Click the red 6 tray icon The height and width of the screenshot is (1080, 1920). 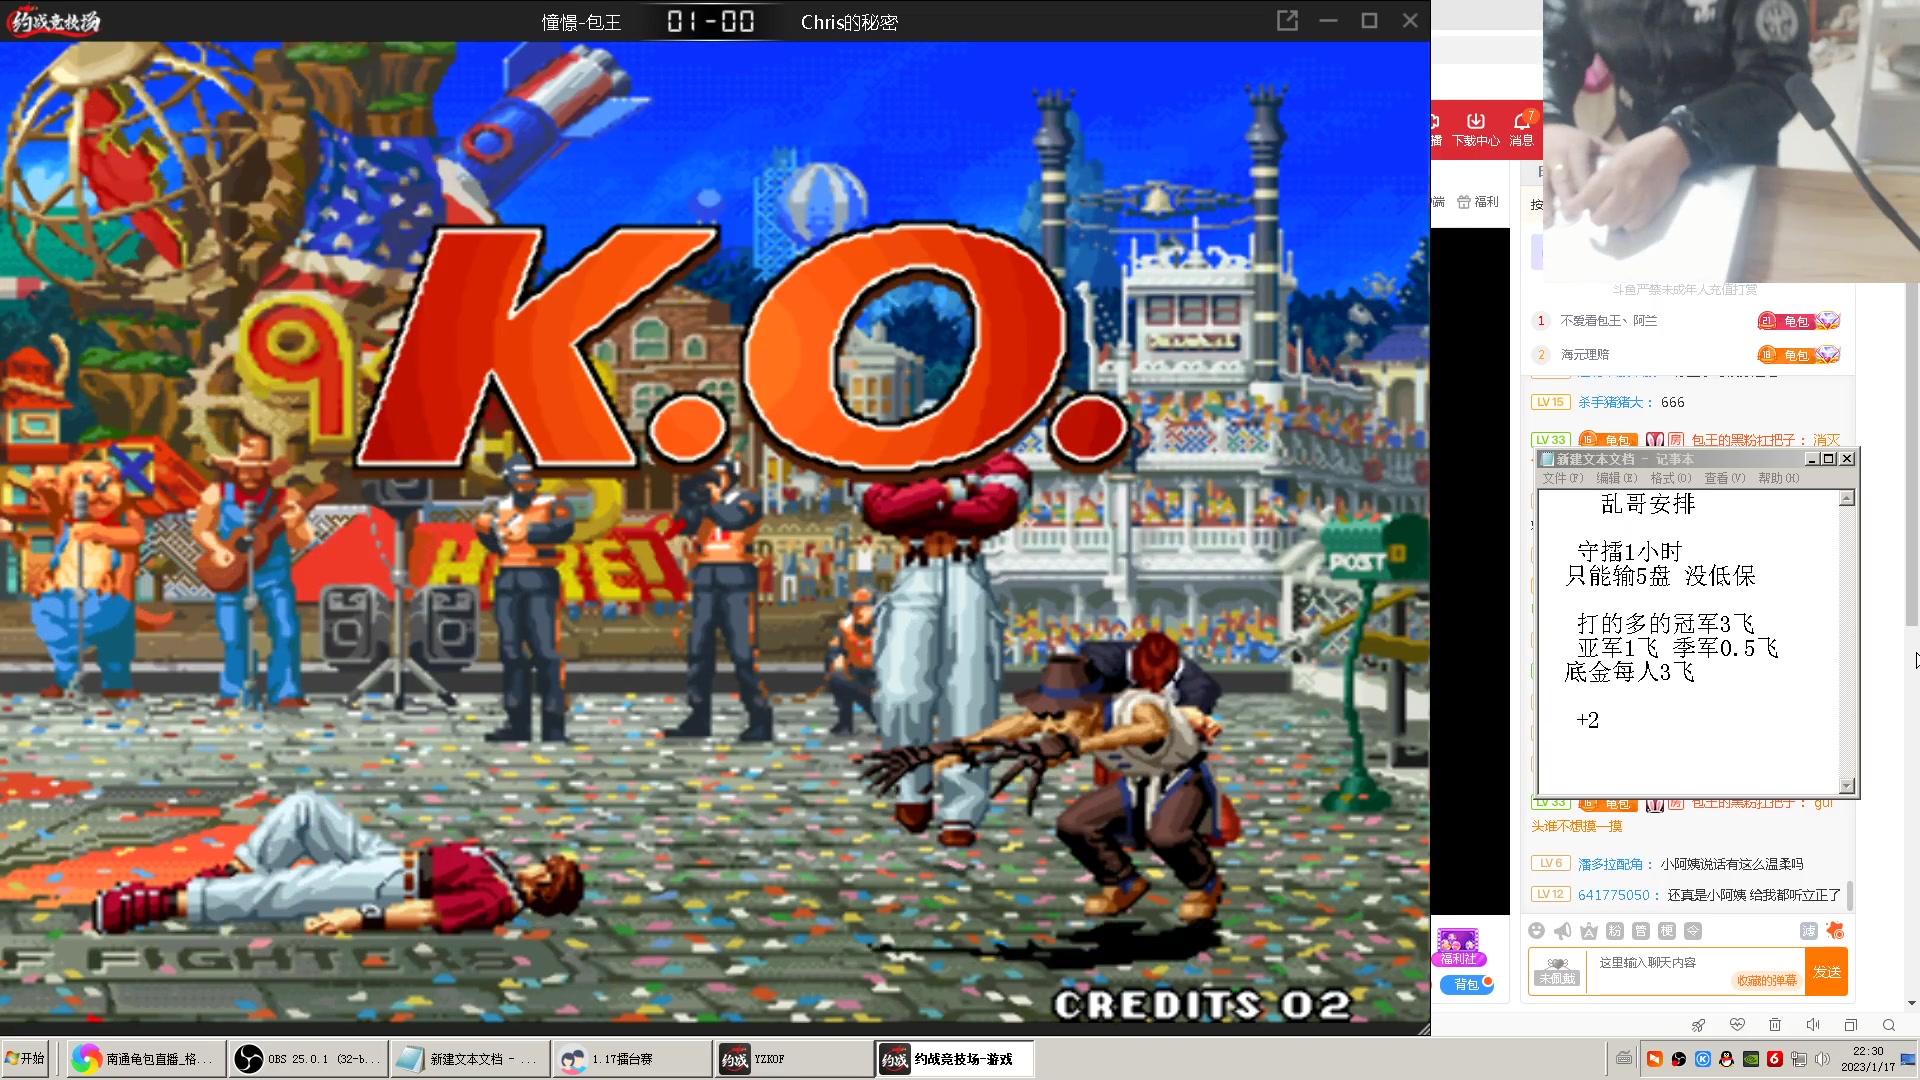1775,1059
